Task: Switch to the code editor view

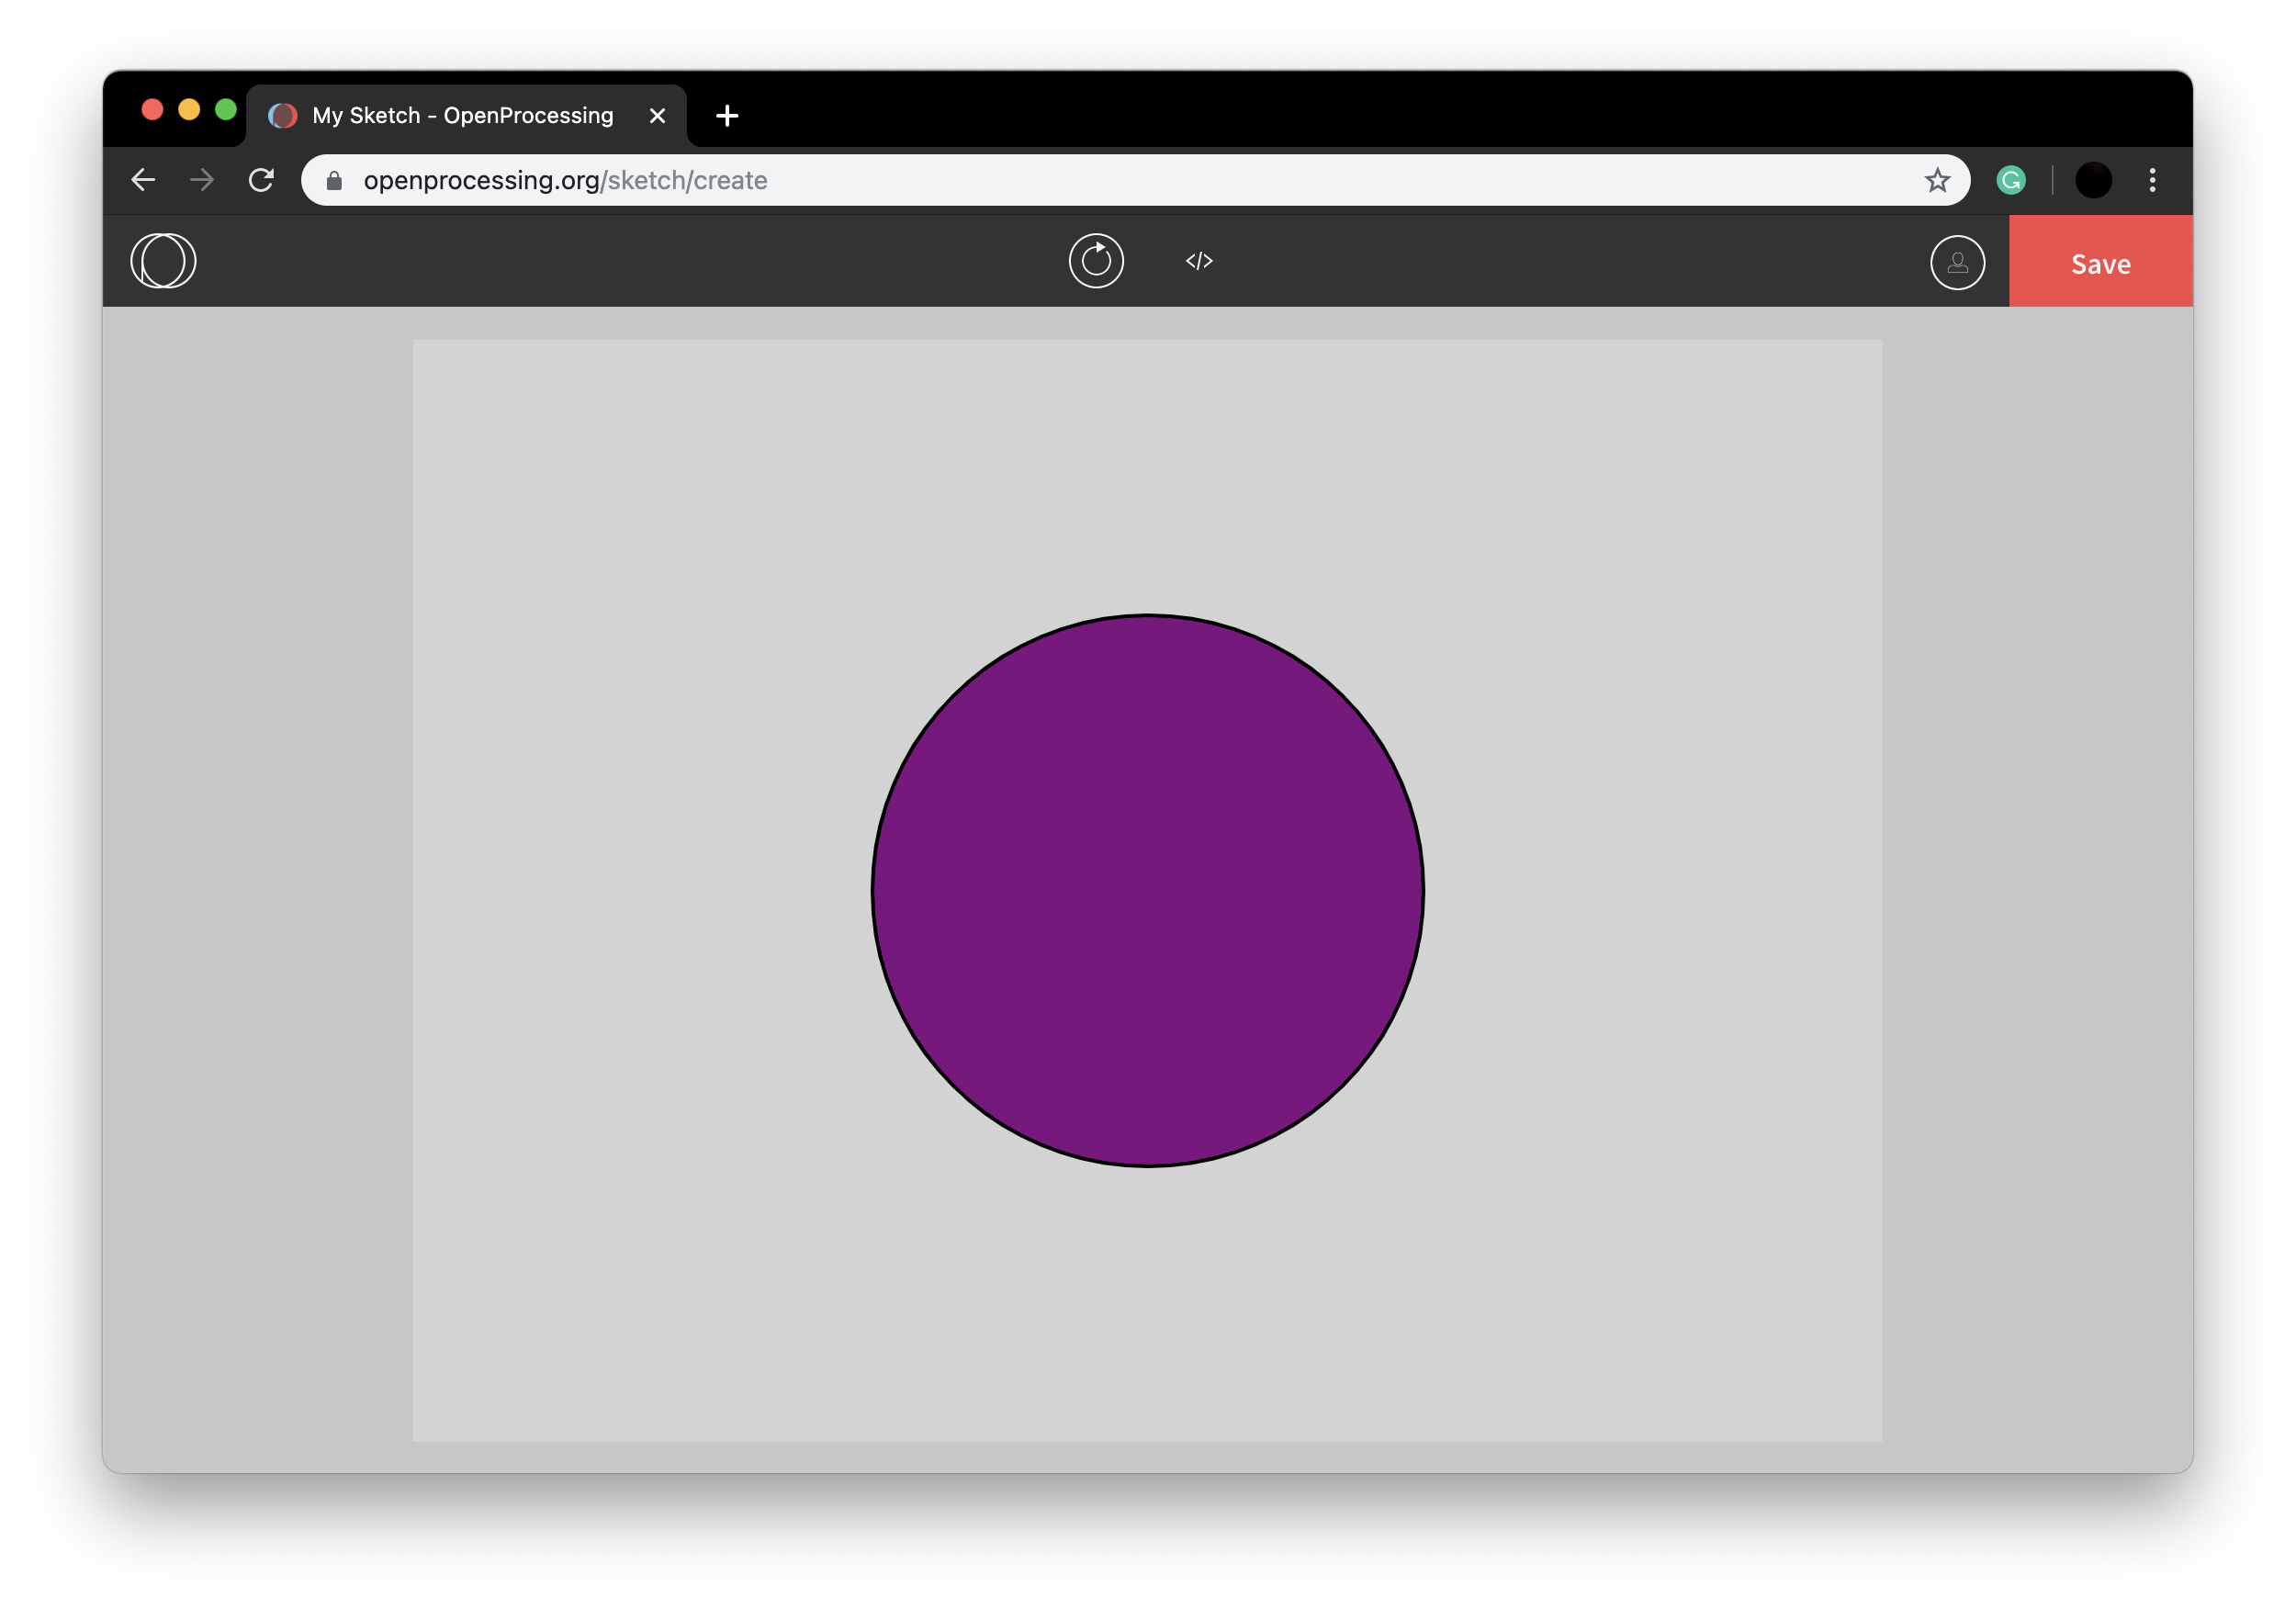Action: [1199, 261]
